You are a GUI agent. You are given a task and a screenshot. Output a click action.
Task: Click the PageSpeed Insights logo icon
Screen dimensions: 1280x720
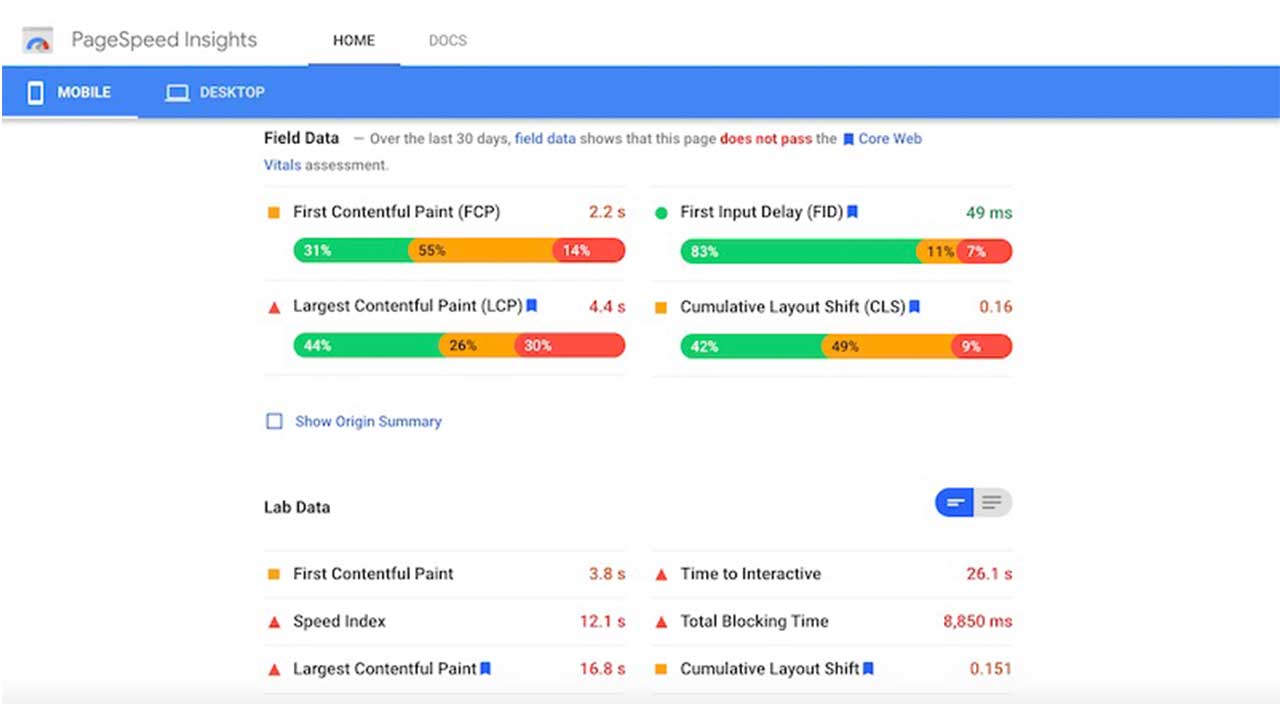(38, 42)
